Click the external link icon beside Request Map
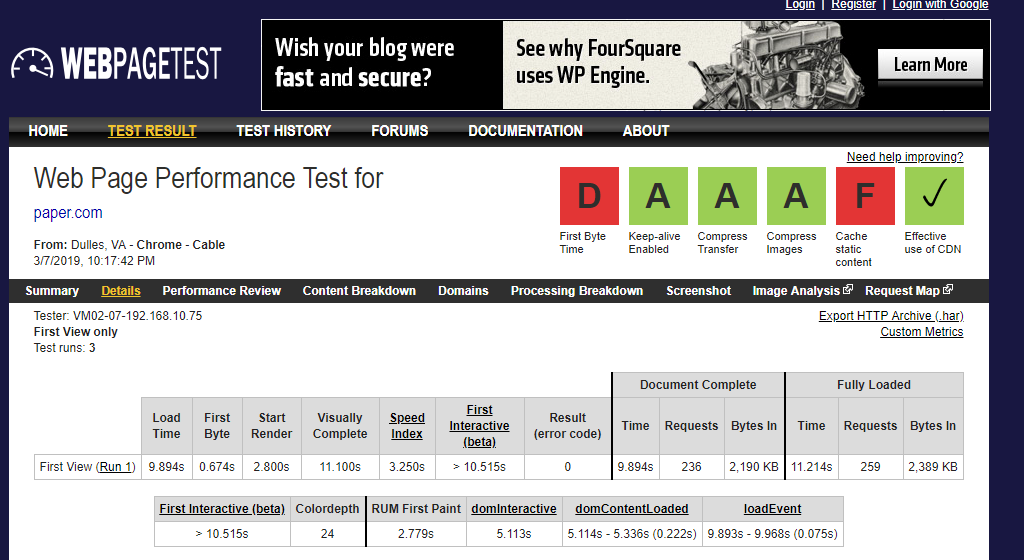Image resolution: width=1024 pixels, height=560 pixels. click(948, 289)
